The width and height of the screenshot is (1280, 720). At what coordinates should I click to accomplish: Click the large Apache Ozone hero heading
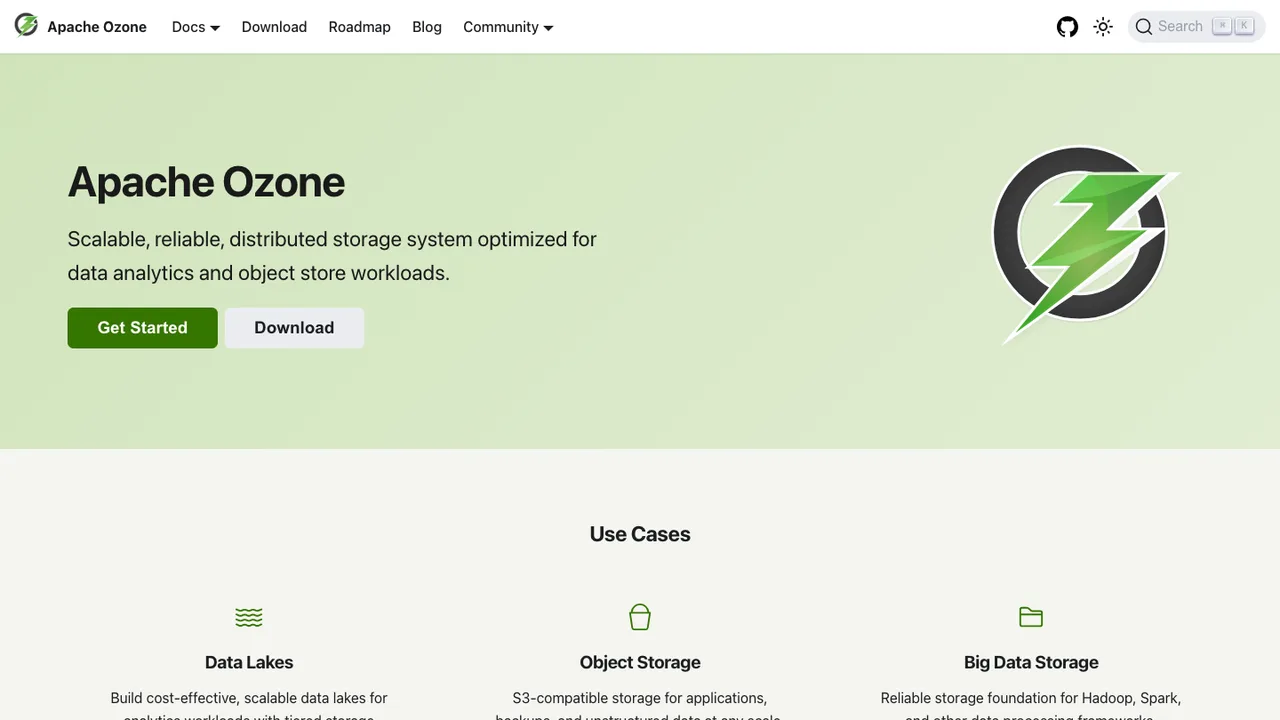[x=206, y=182]
